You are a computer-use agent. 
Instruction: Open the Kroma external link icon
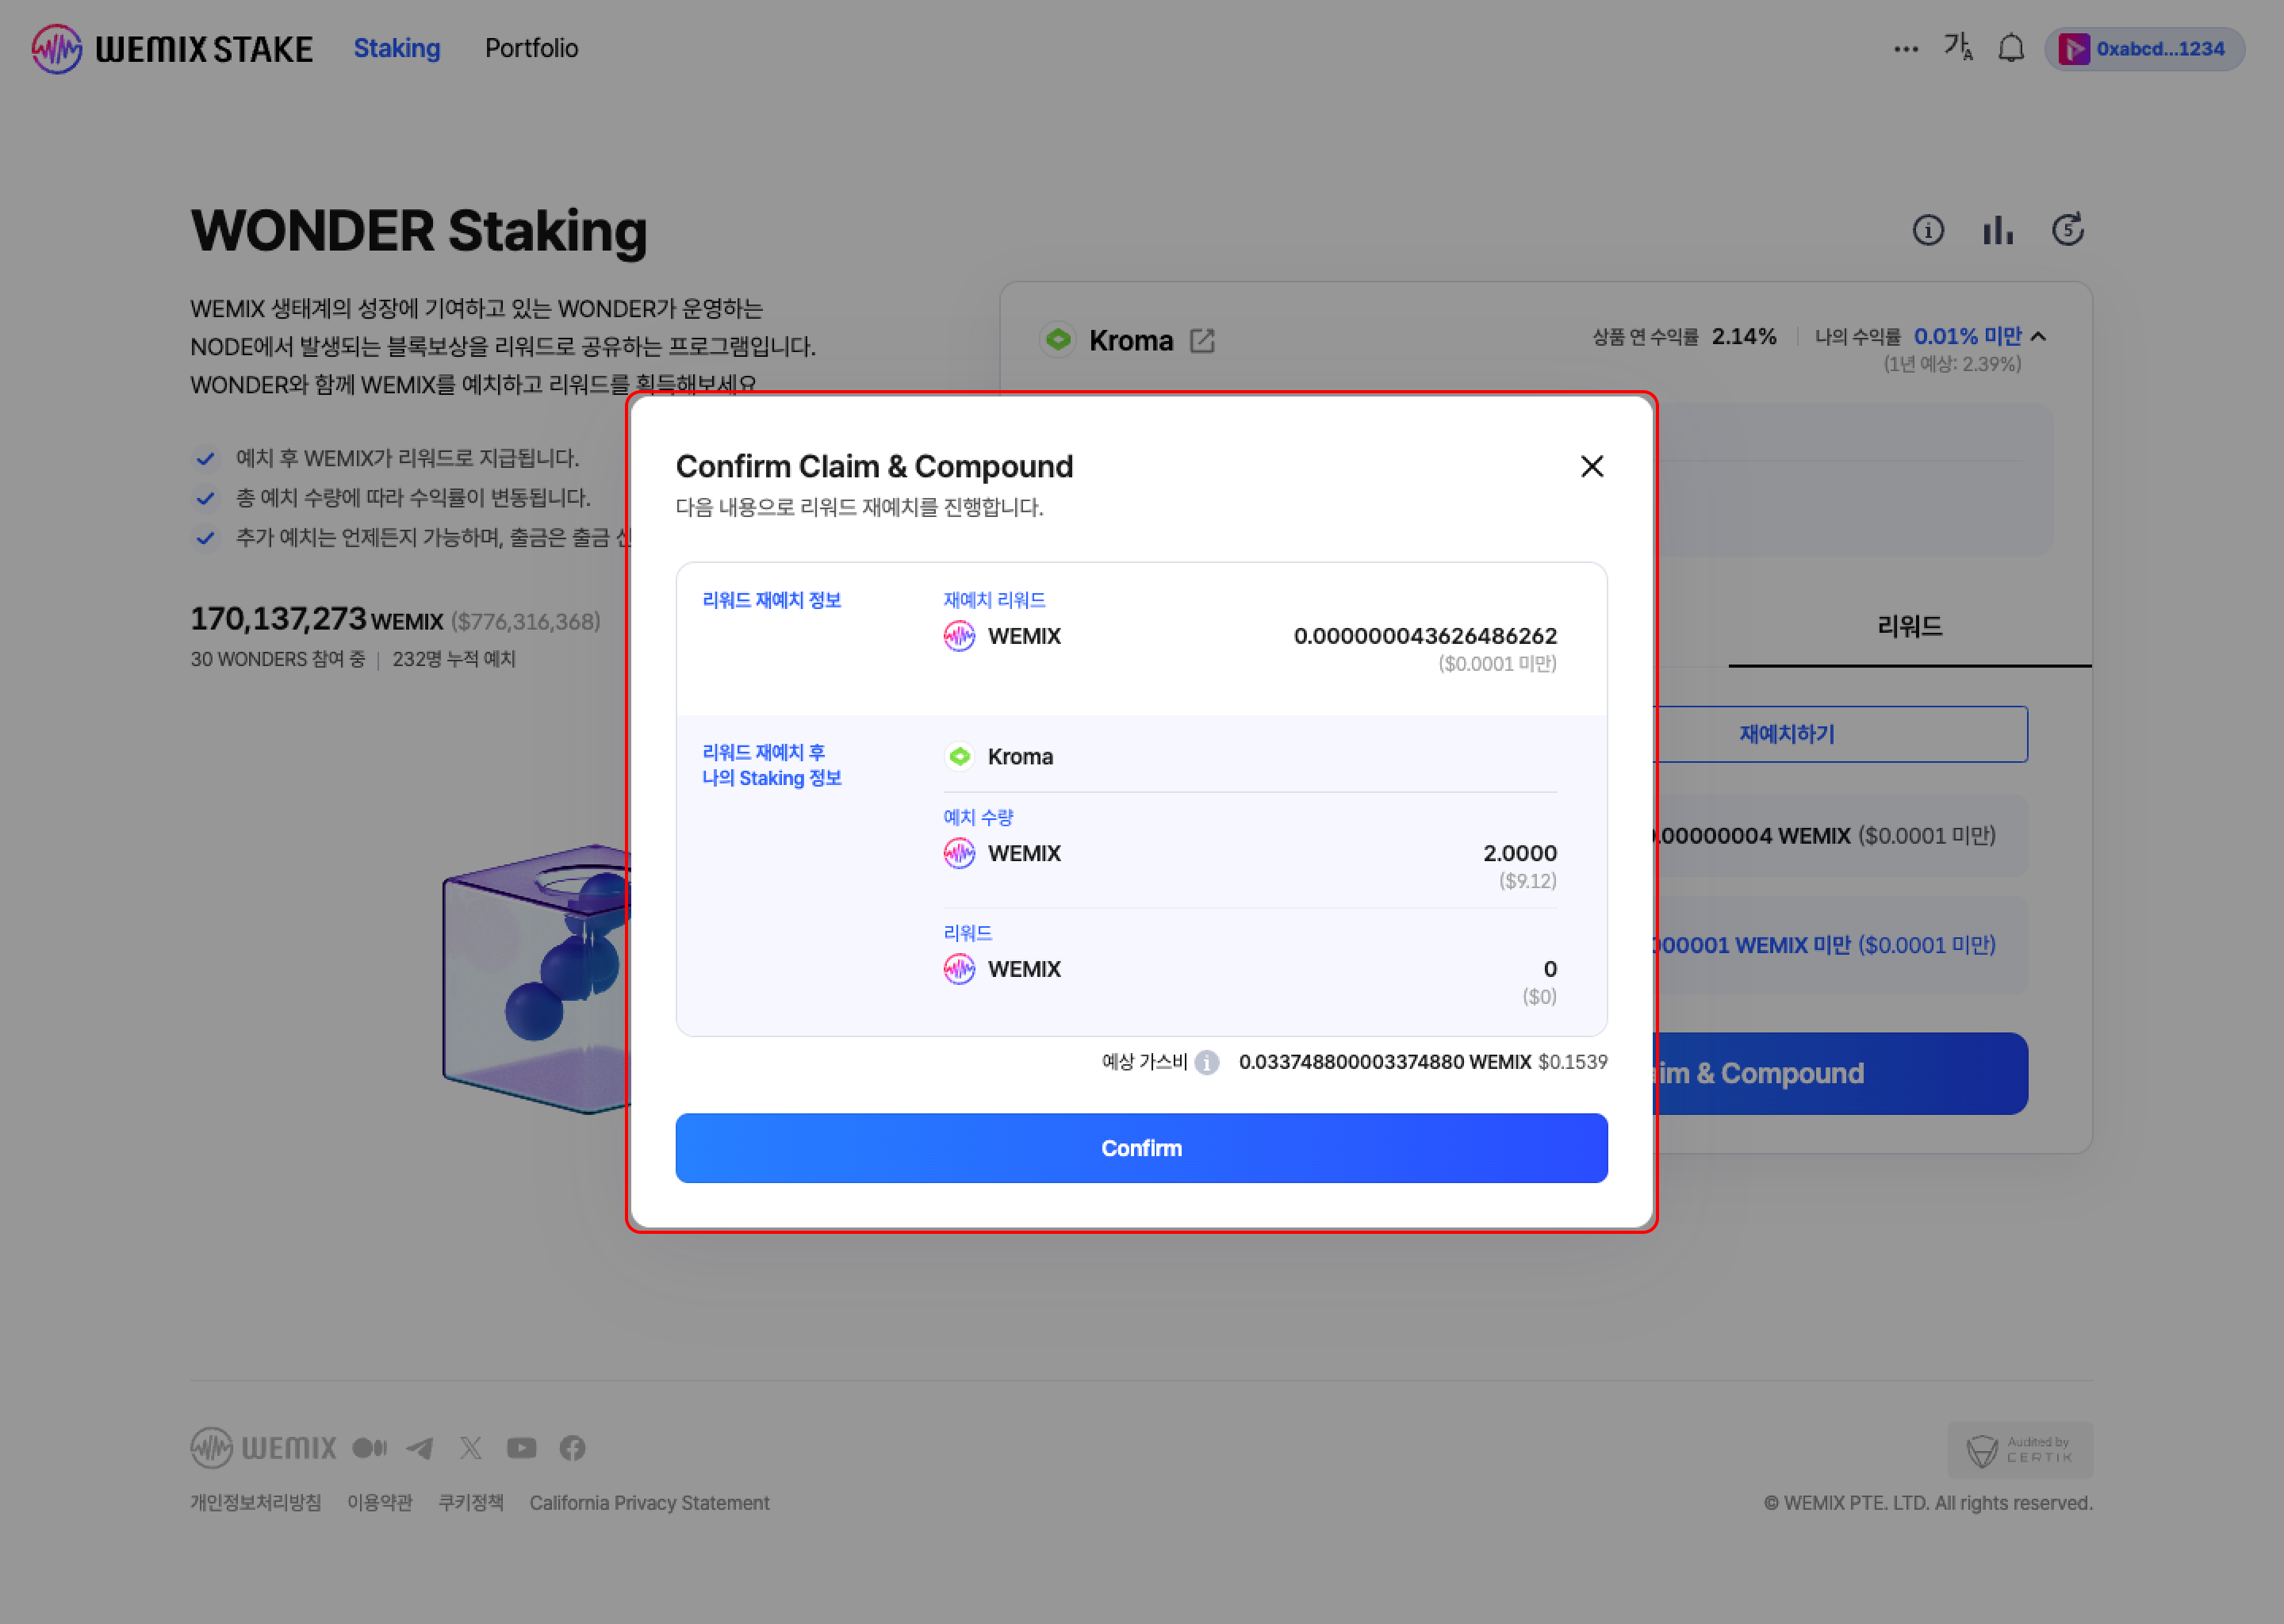(x=1202, y=341)
